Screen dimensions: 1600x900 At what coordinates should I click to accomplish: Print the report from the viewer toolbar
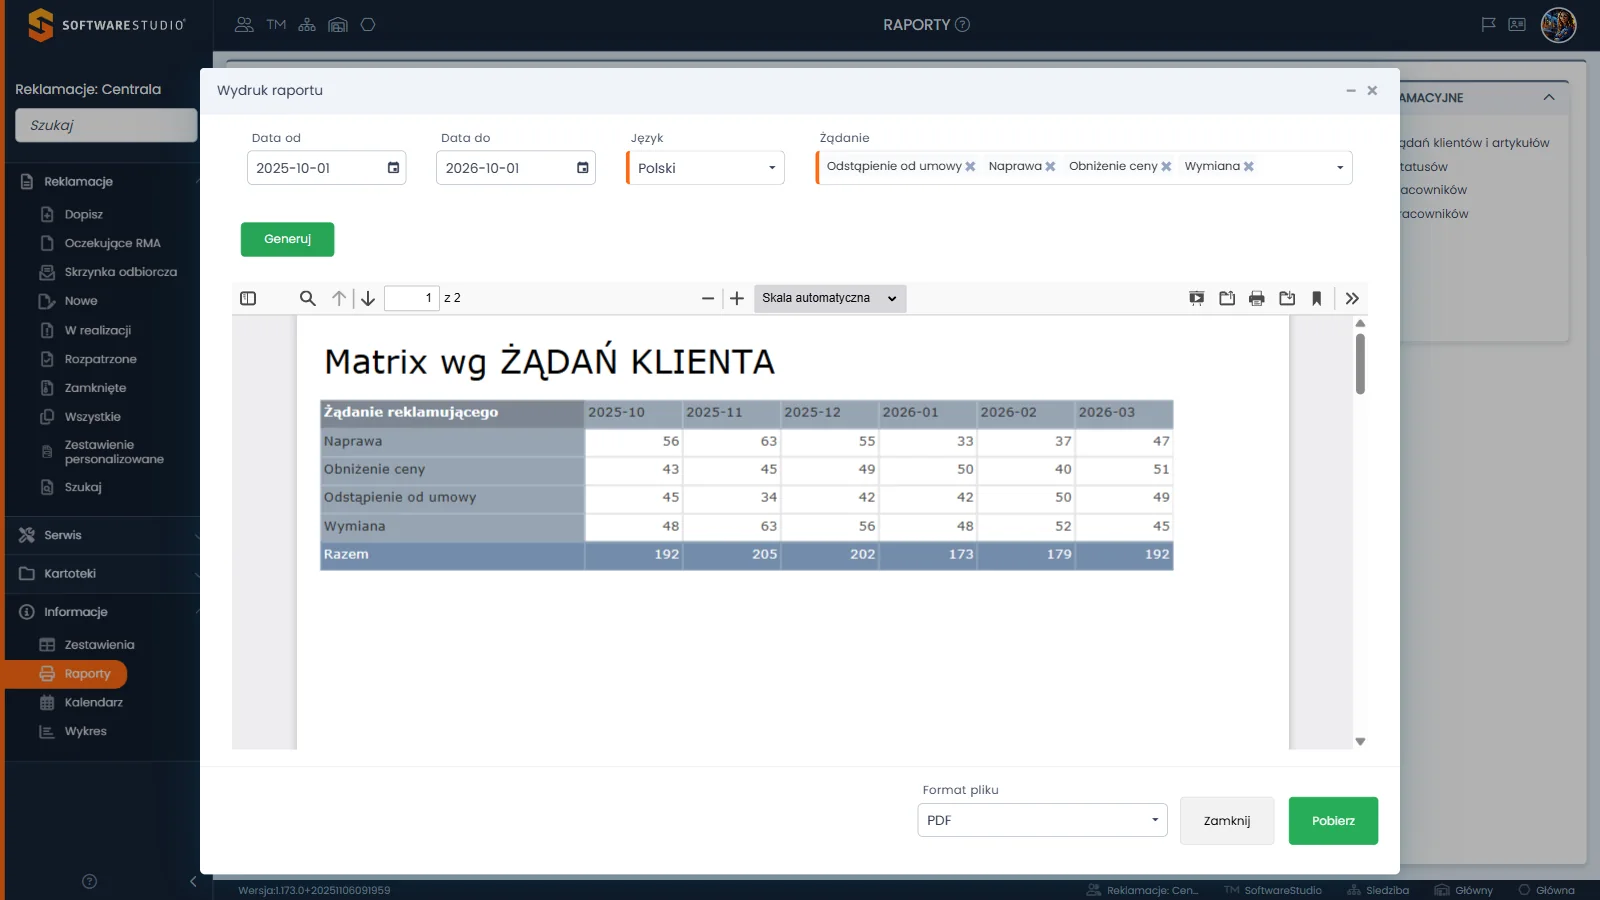(1257, 298)
